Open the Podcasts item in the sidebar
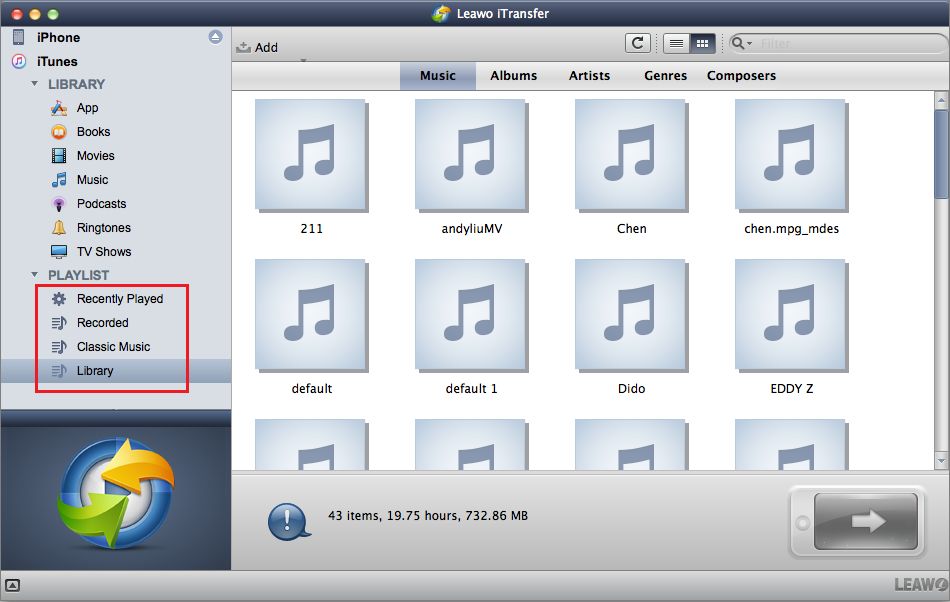950x602 pixels. 101,204
